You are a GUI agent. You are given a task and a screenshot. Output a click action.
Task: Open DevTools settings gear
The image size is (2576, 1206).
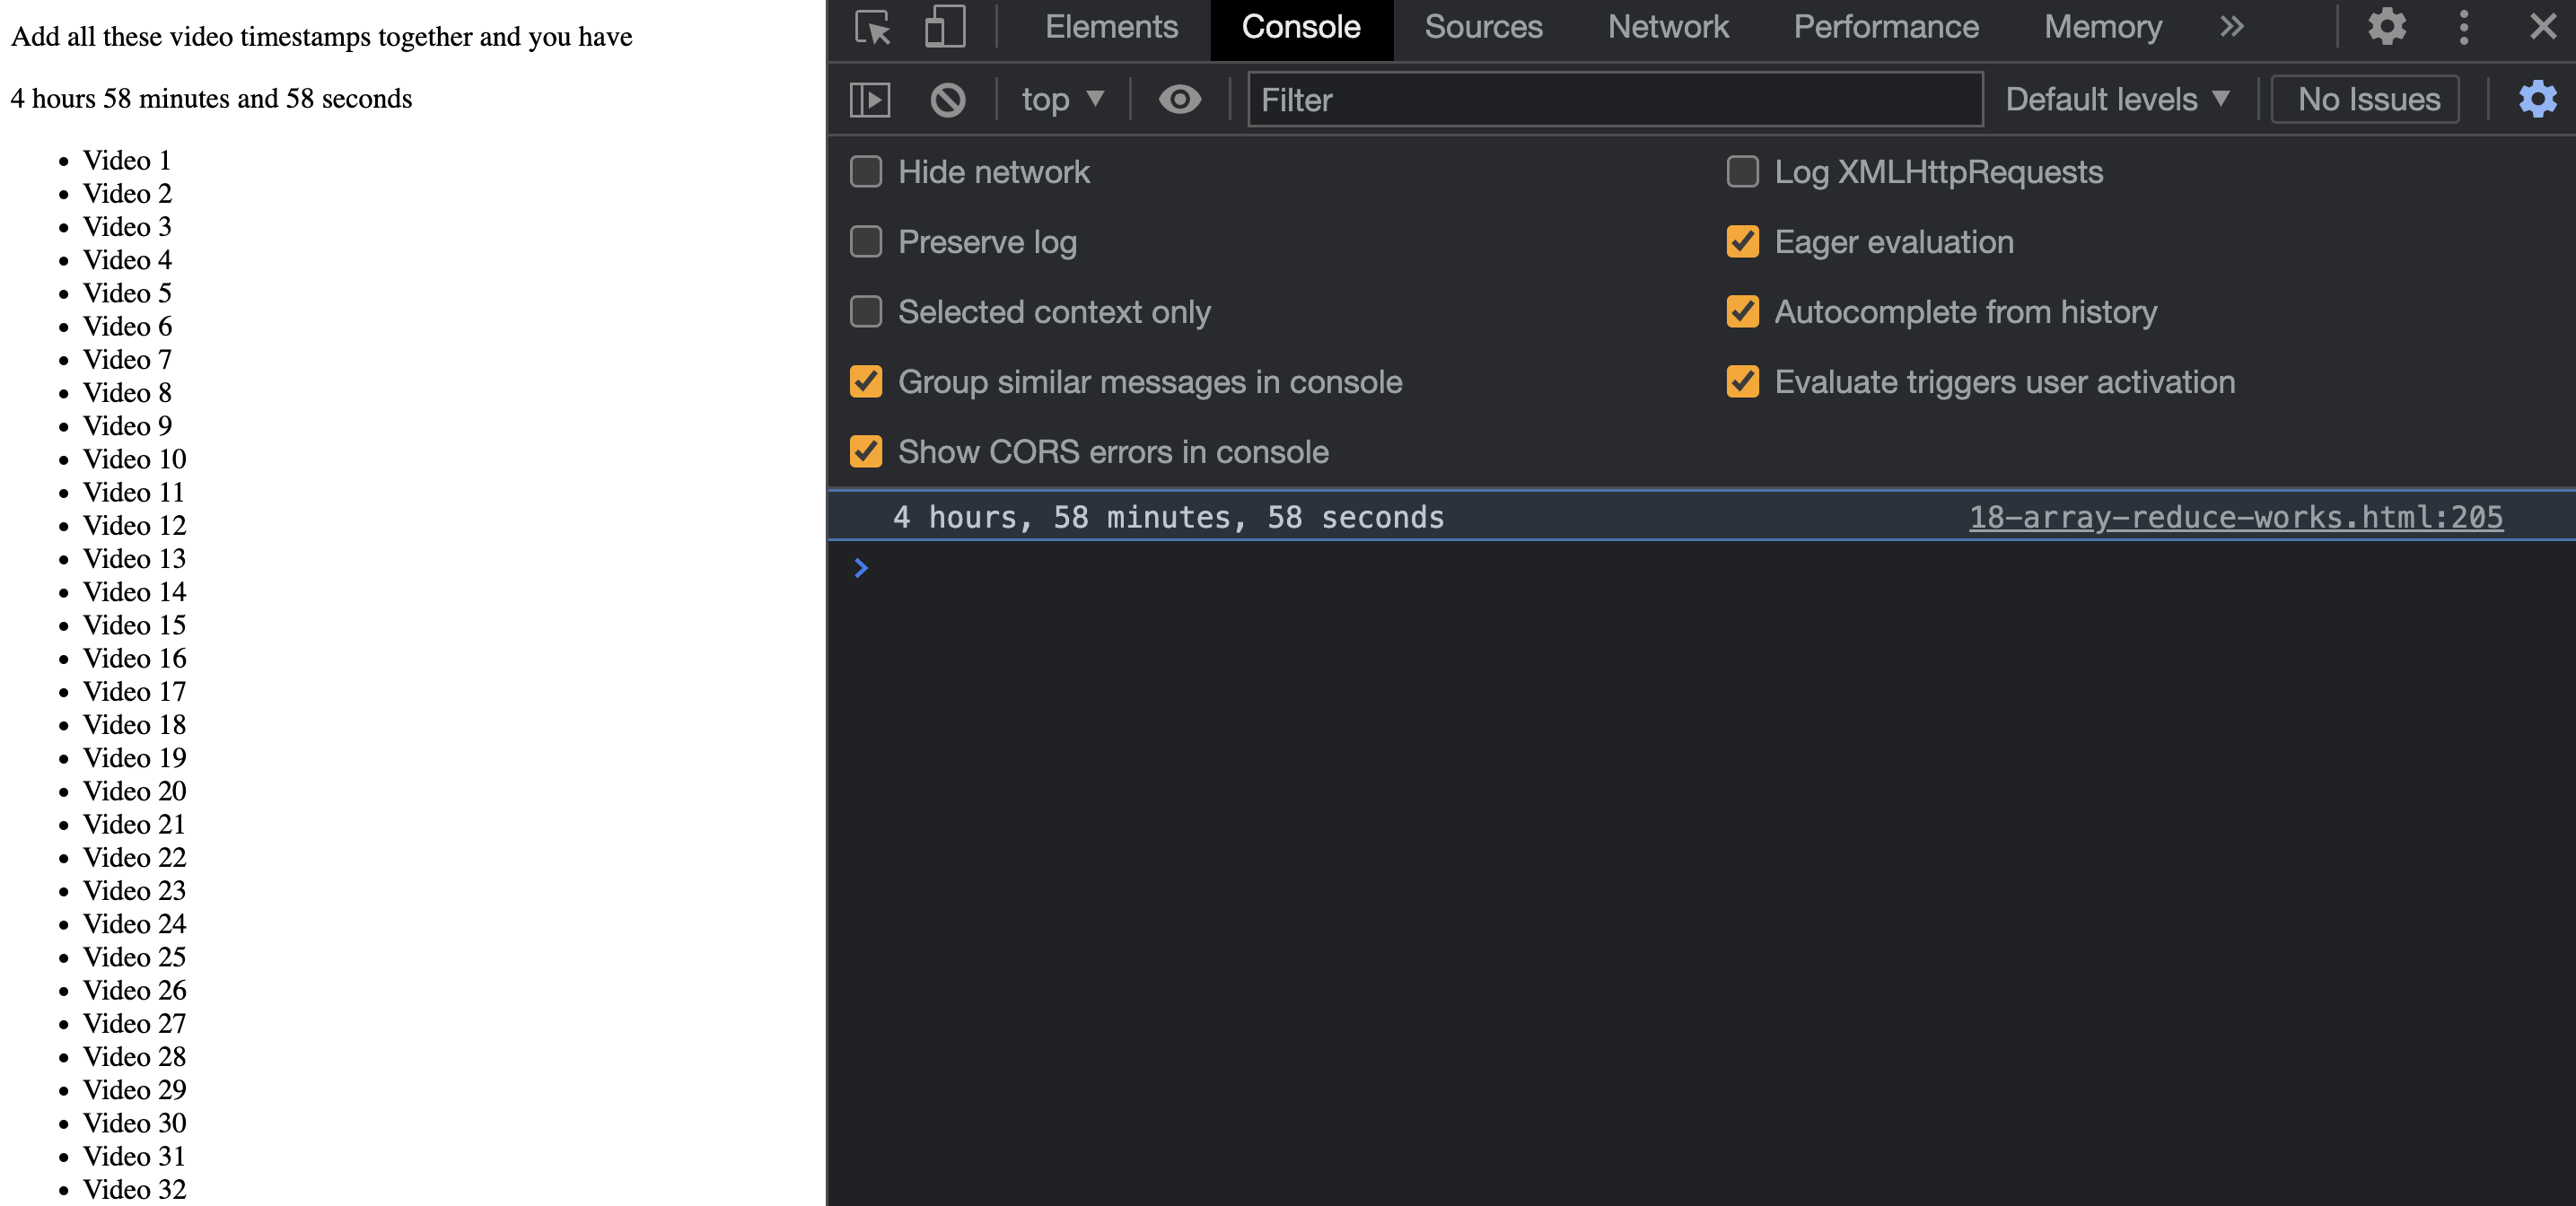2387,27
